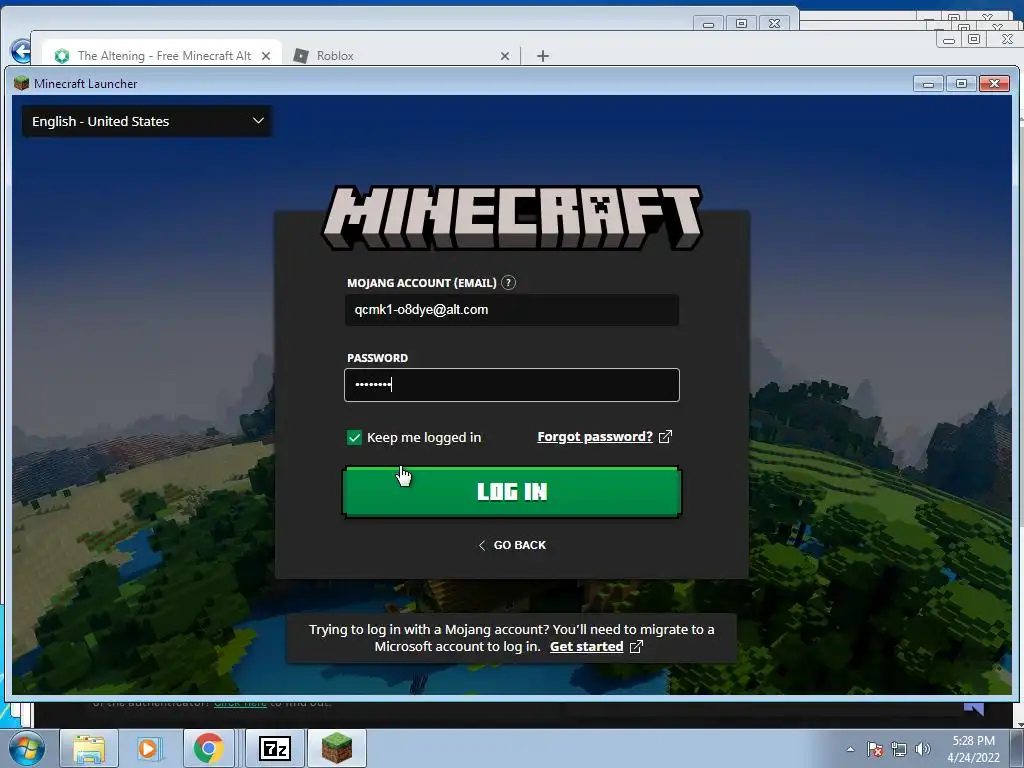Open the volume speaker tray icon

923,749
